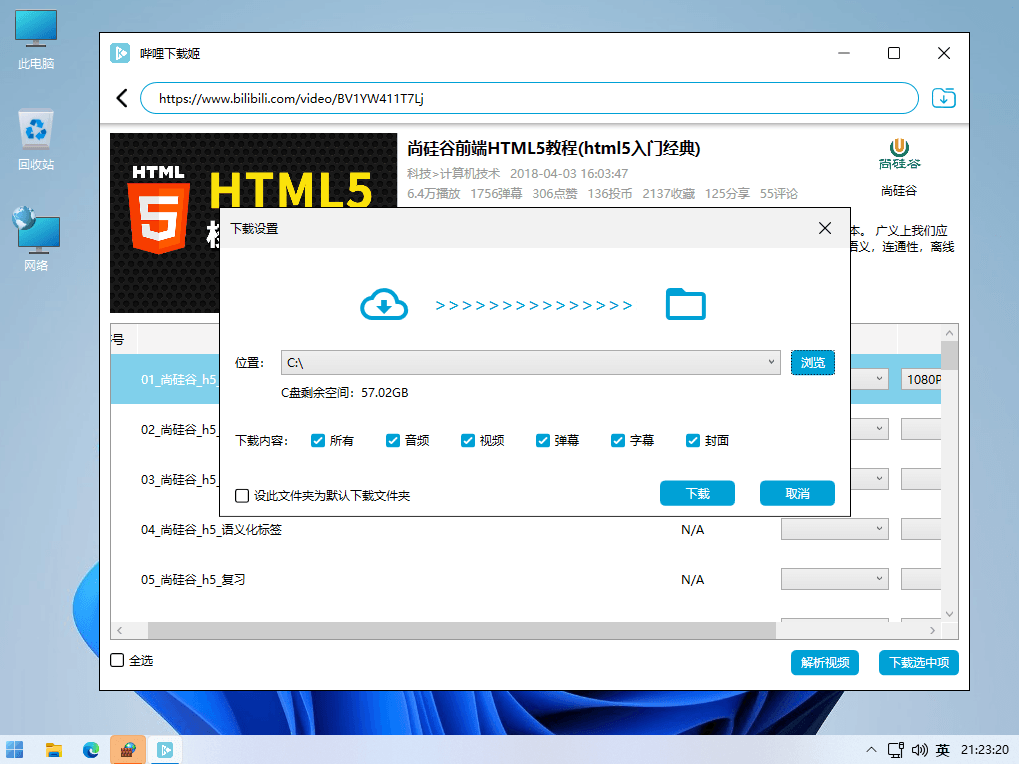Open the audio quality dropdown in row 01
Screen dimensions: 1019x764
[869, 379]
